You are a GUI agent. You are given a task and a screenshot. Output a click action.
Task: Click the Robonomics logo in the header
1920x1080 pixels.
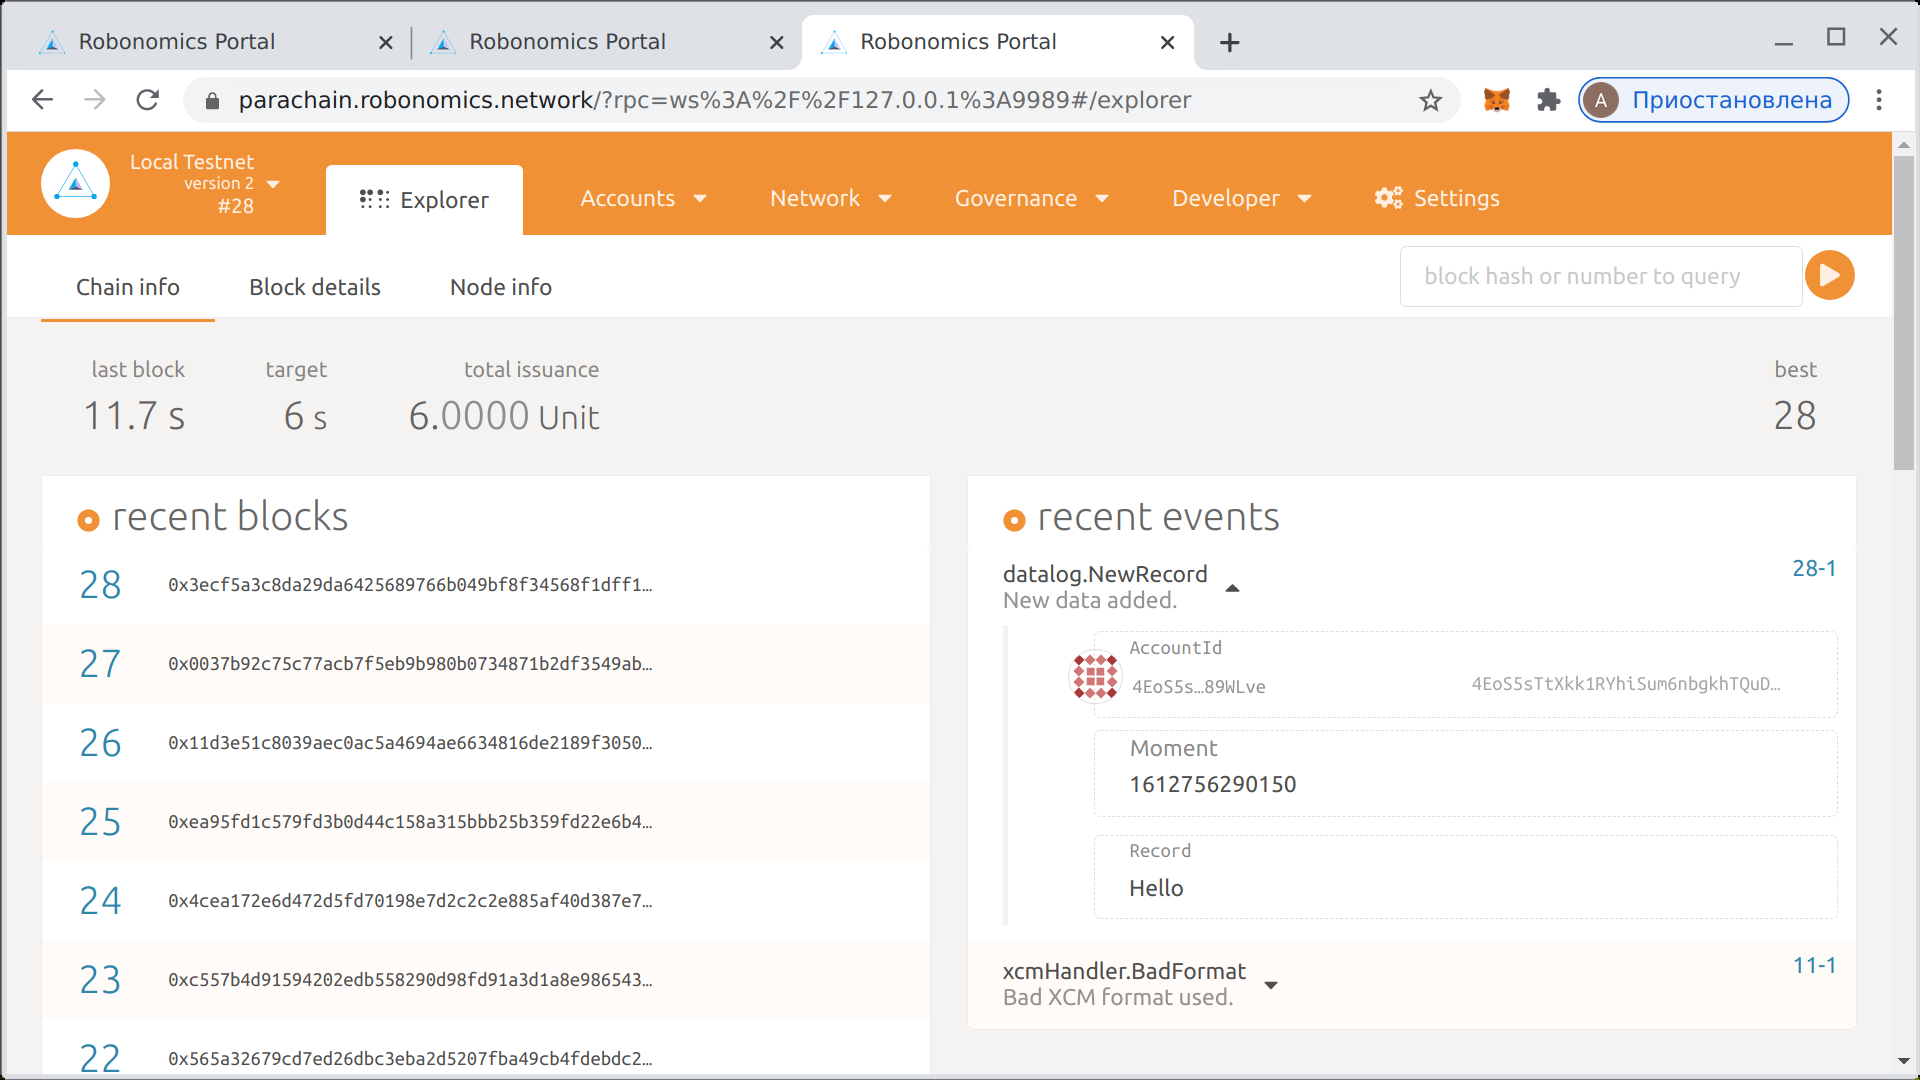point(75,183)
